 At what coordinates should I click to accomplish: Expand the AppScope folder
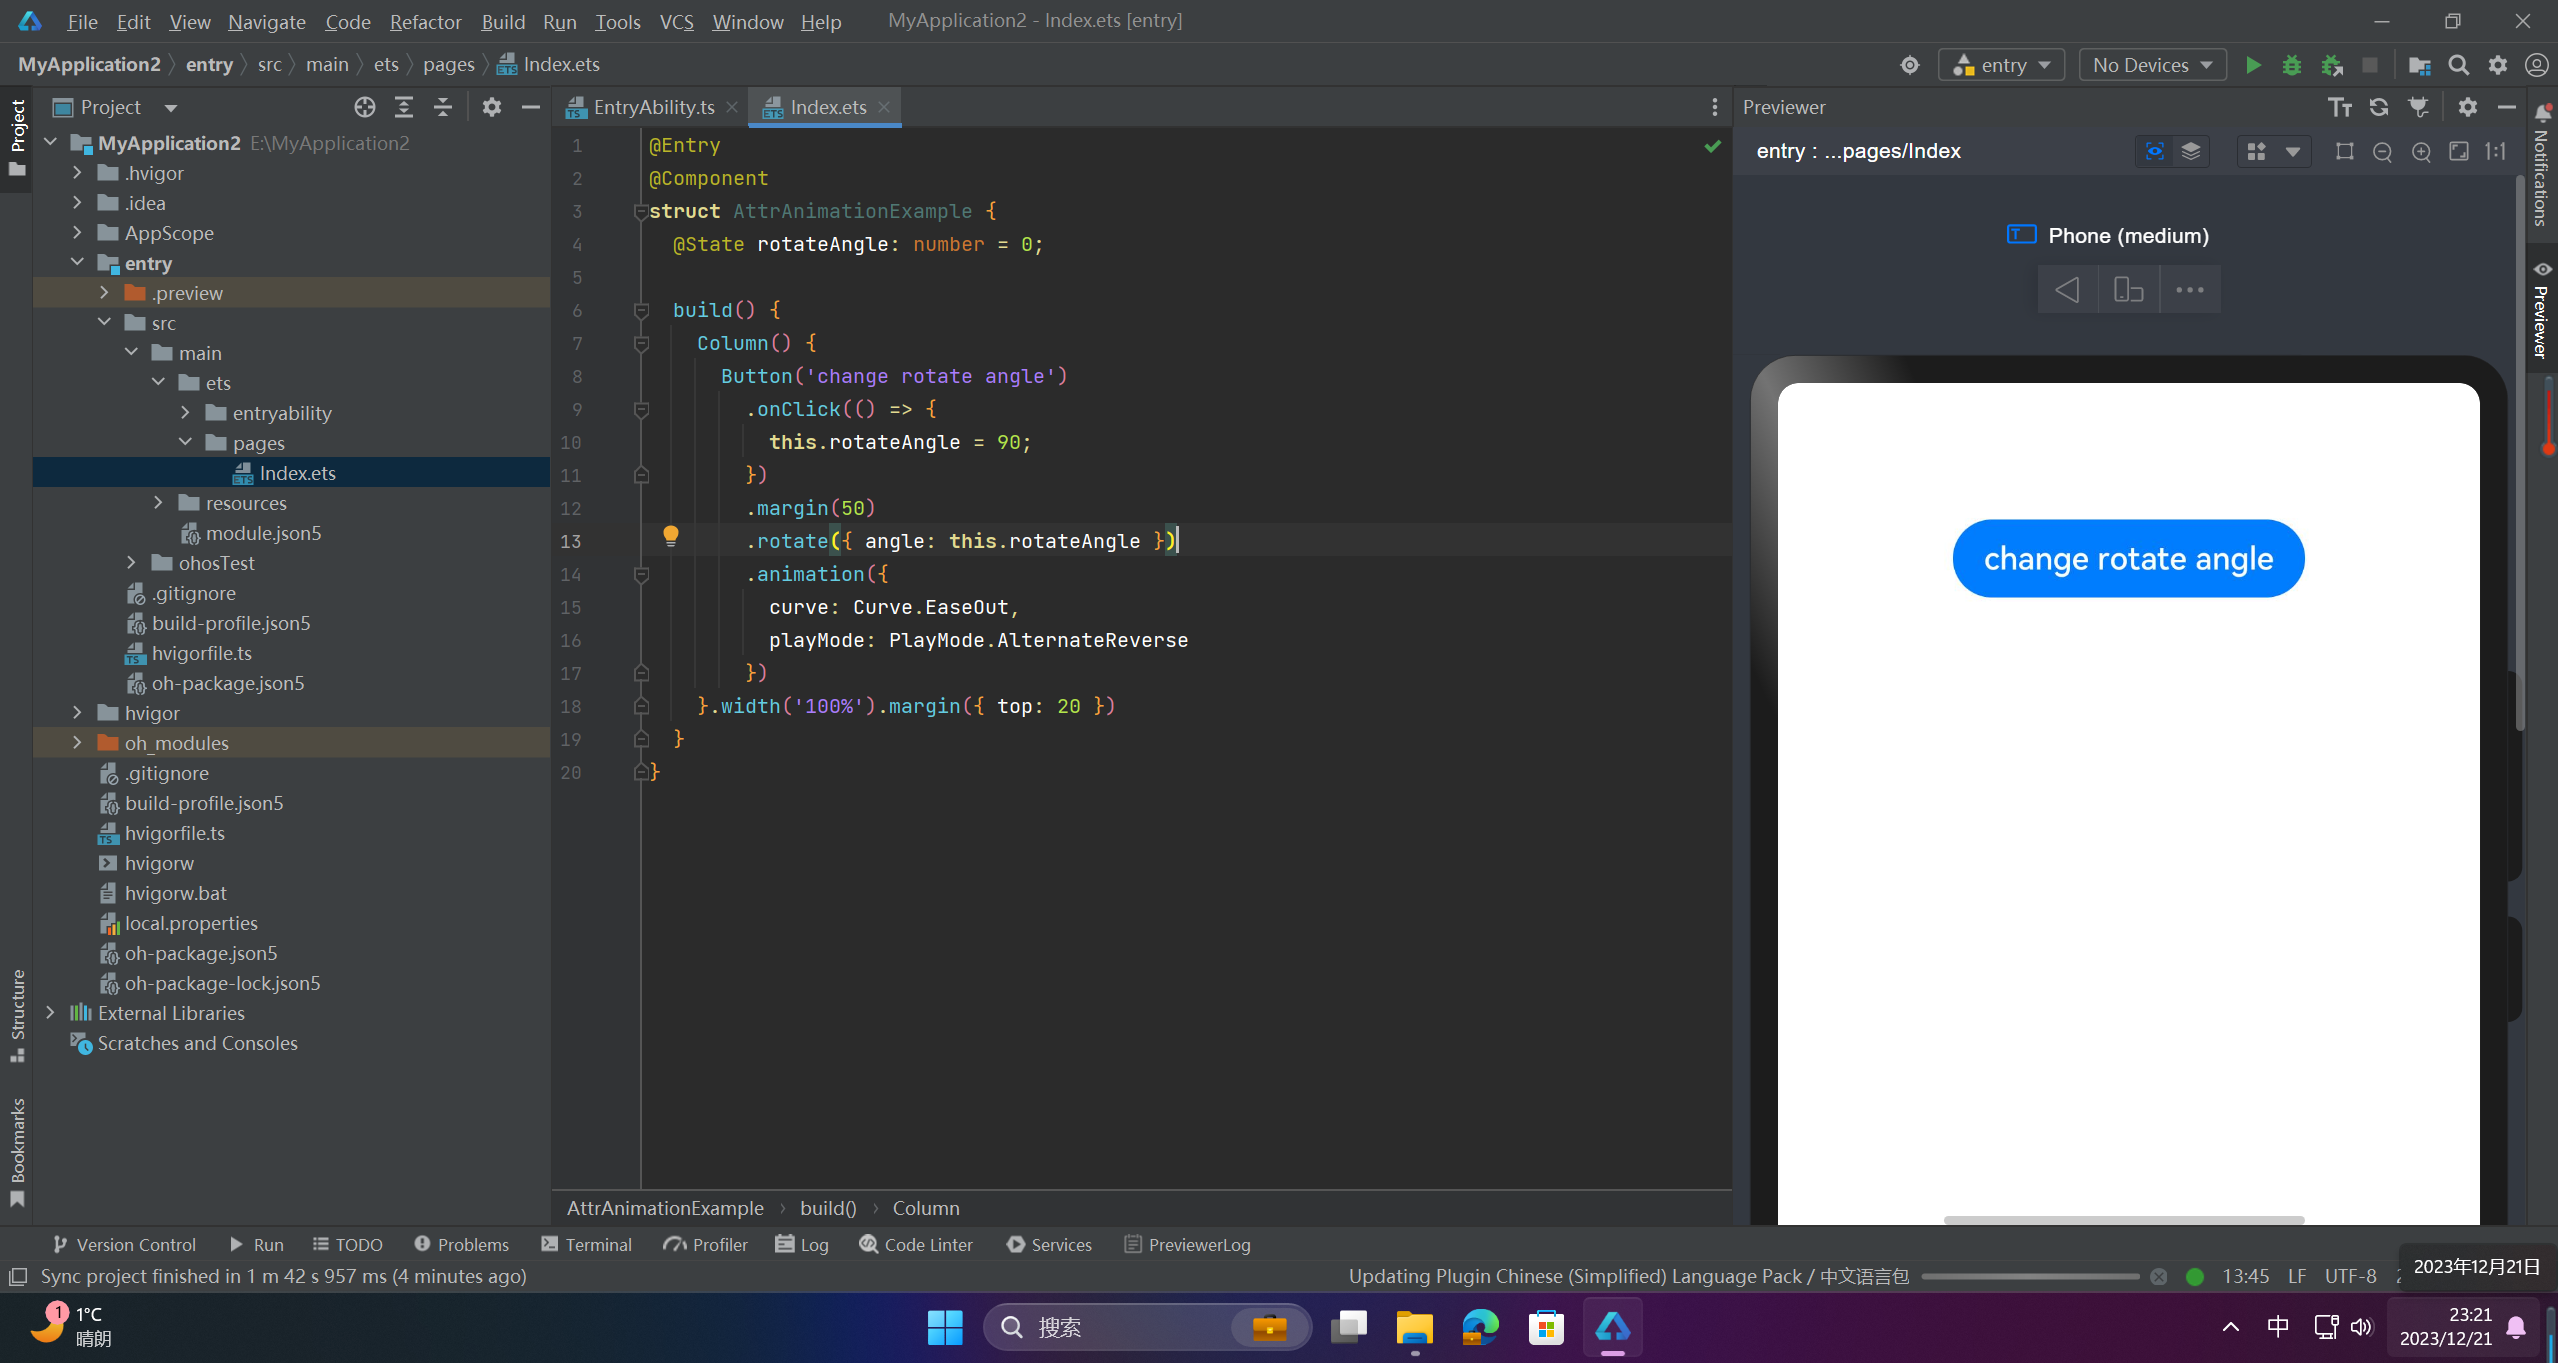click(77, 233)
